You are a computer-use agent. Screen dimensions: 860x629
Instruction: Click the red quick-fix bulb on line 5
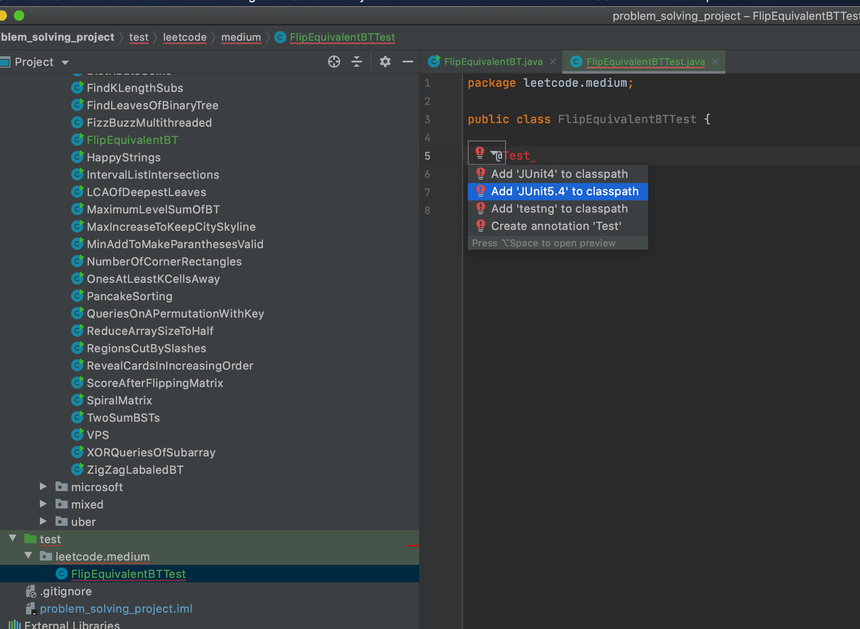click(x=480, y=154)
